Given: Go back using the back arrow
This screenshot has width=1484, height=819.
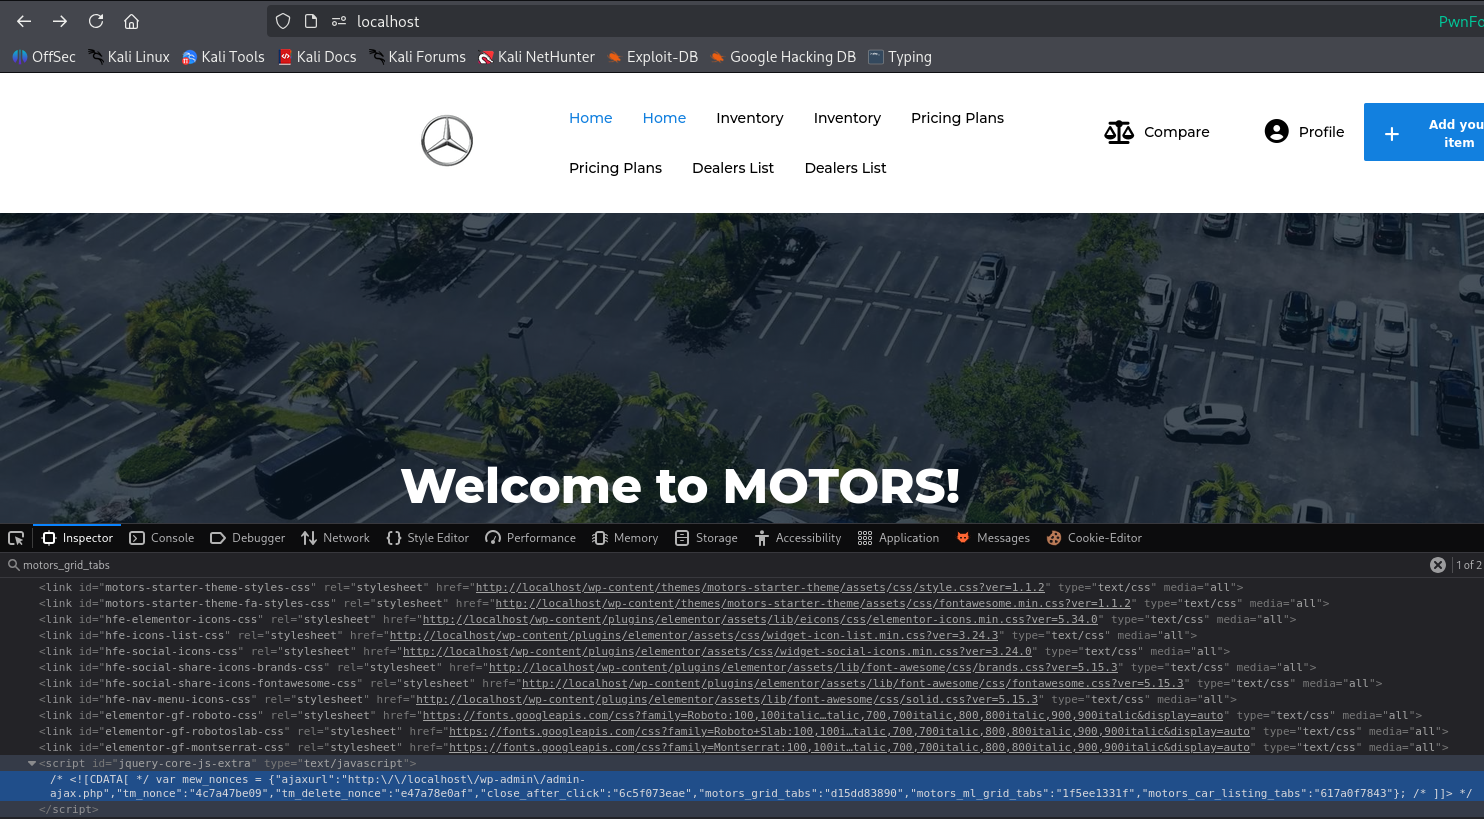Looking at the screenshot, I should click(x=24, y=21).
